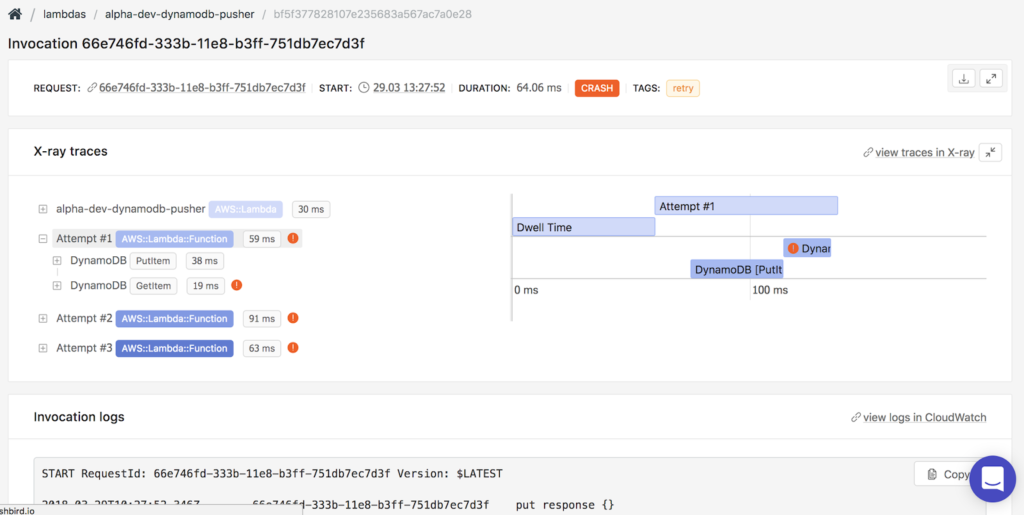Click the fullscreen expand icon button

coord(990,79)
